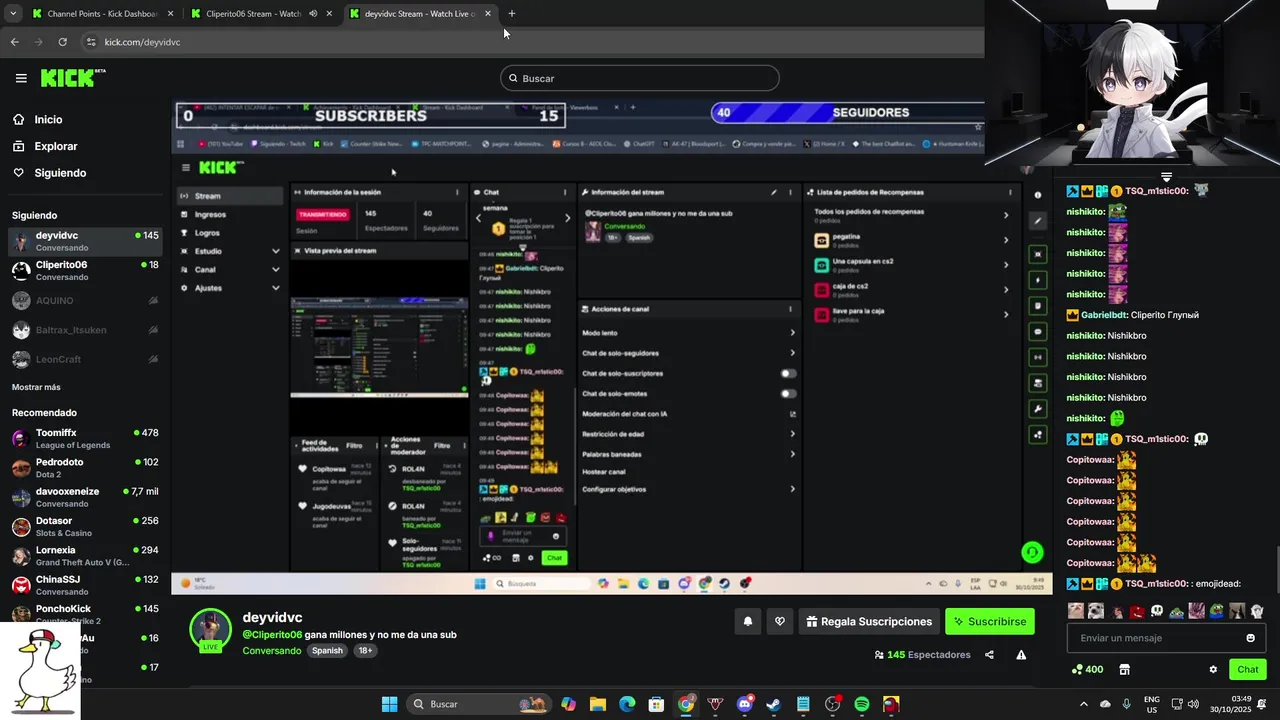View site information for kick.com
The width and height of the screenshot is (1280, 720).
[91, 42]
